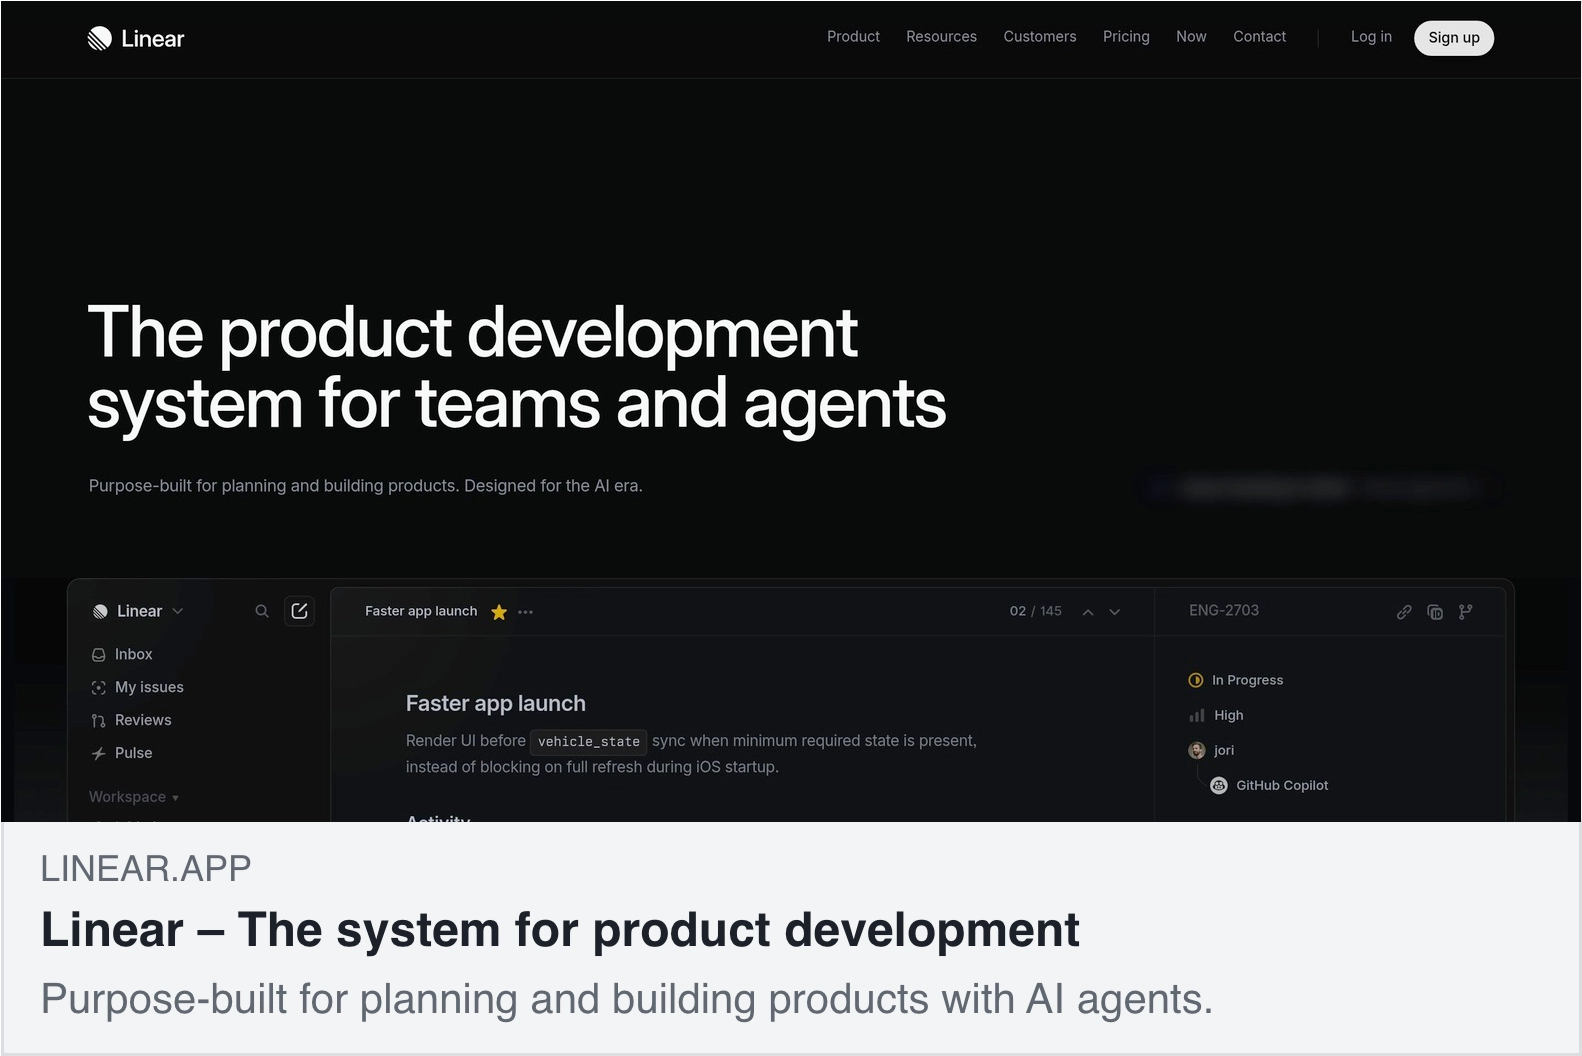
Task: Click the Faster app launch issue title heading
Action: click(x=496, y=704)
